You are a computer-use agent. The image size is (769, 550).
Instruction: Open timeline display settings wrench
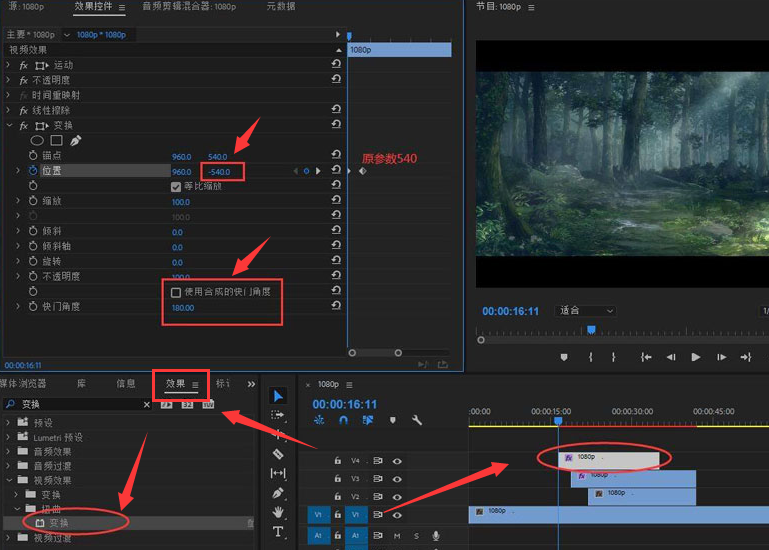tap(417, 420)
